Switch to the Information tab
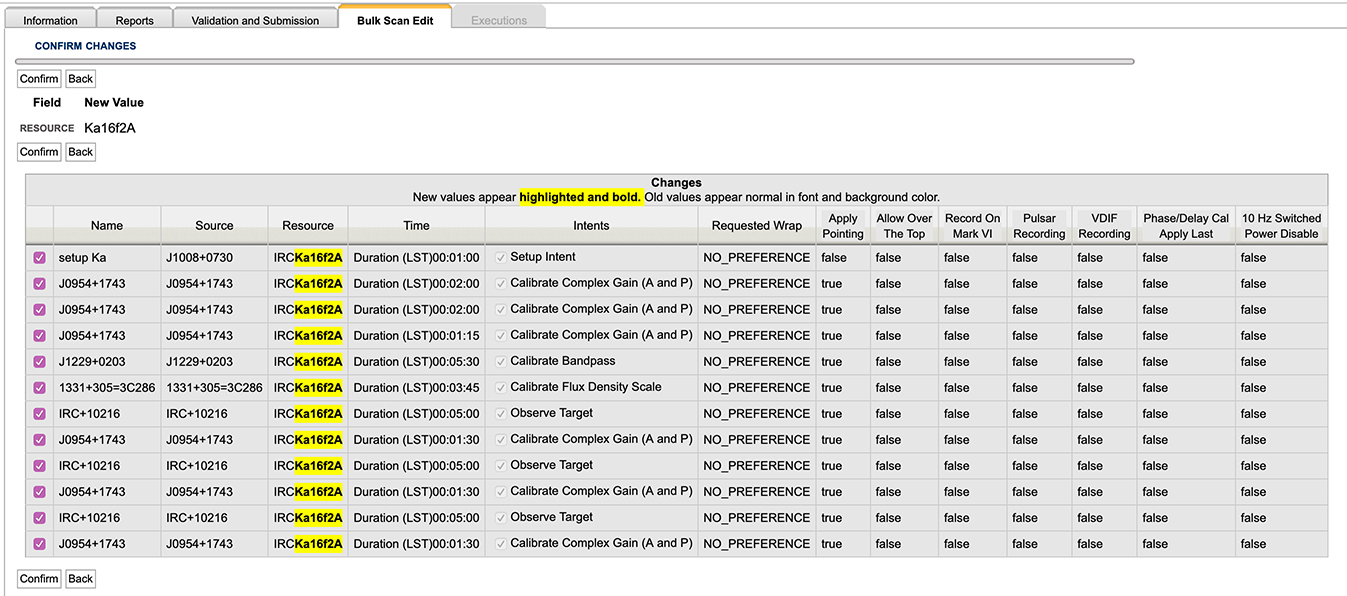The width and height of the screenshot is (1347, 596). (x=50, y=20)
